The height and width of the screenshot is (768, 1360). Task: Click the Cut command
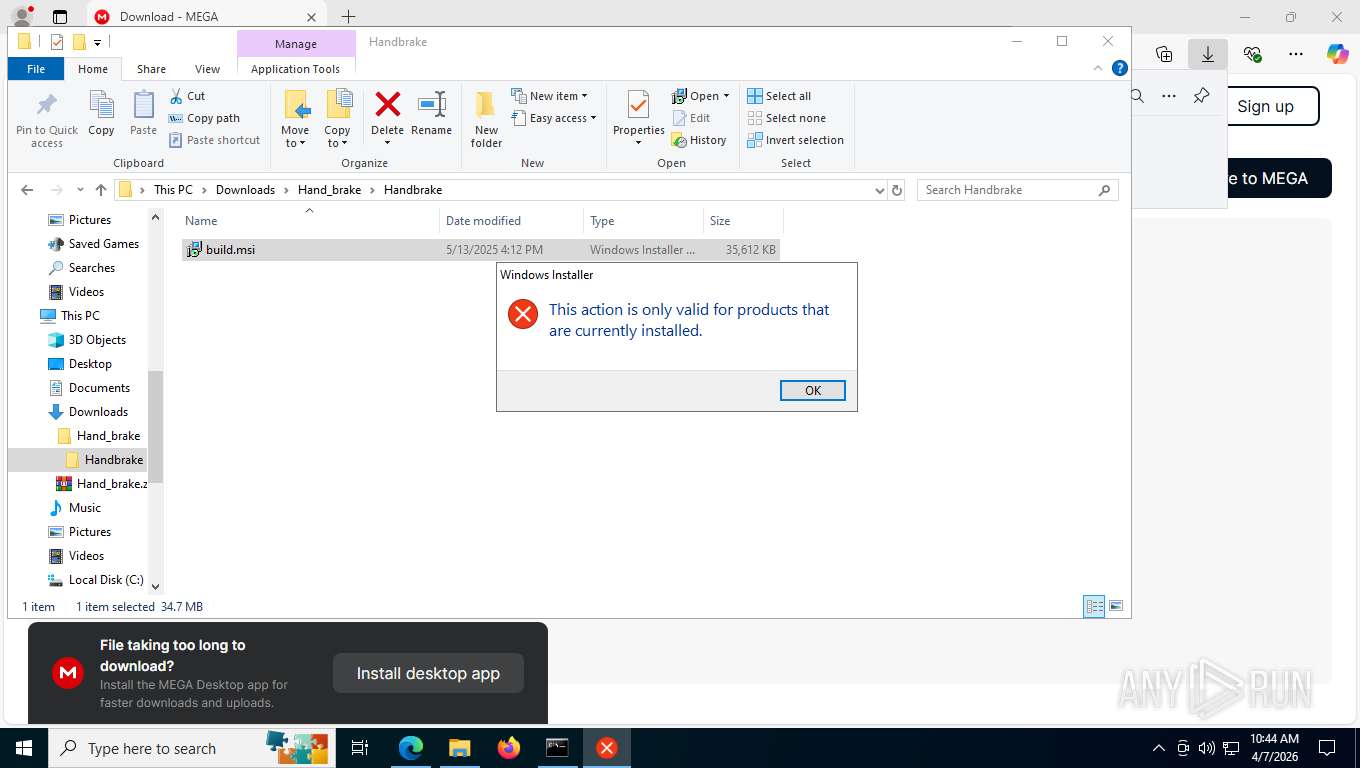point(187,96)
